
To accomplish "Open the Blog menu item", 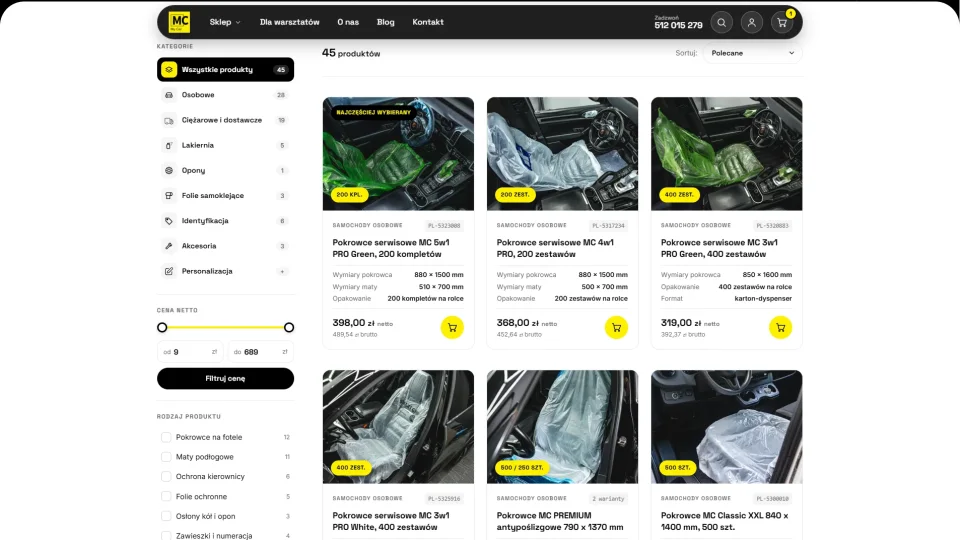I will coord(386,22).
